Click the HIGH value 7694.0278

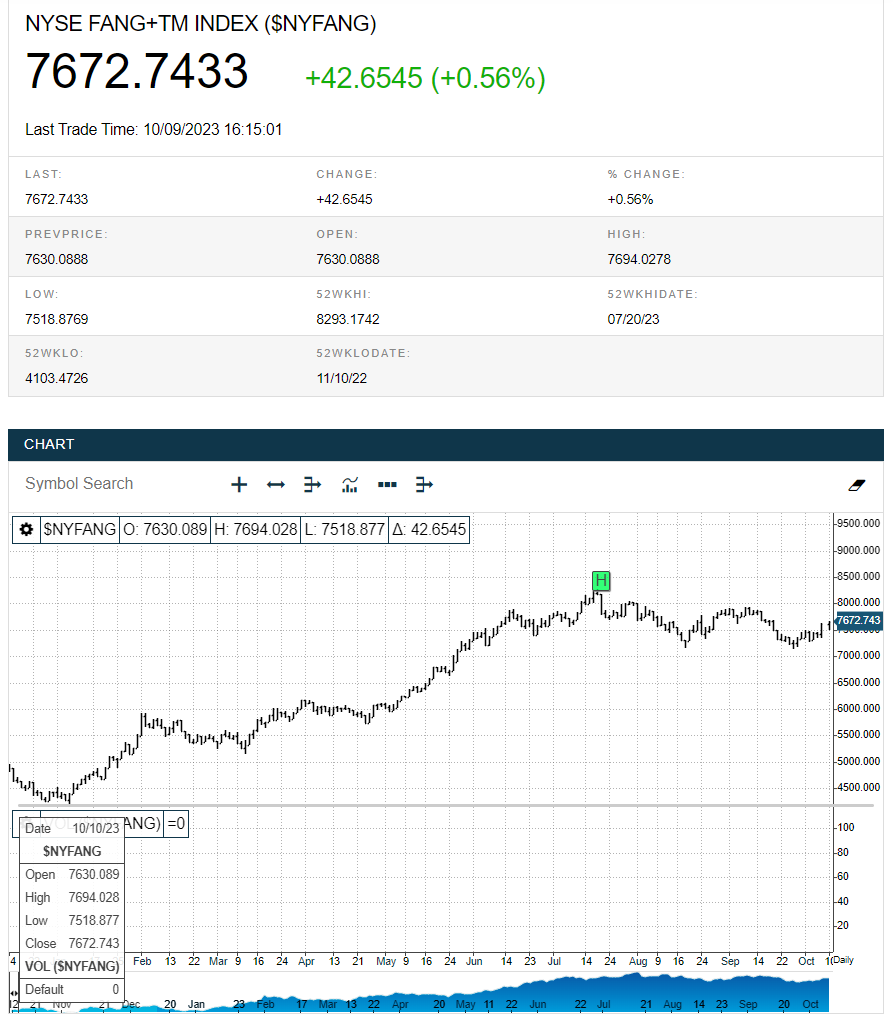coord(639,259)
